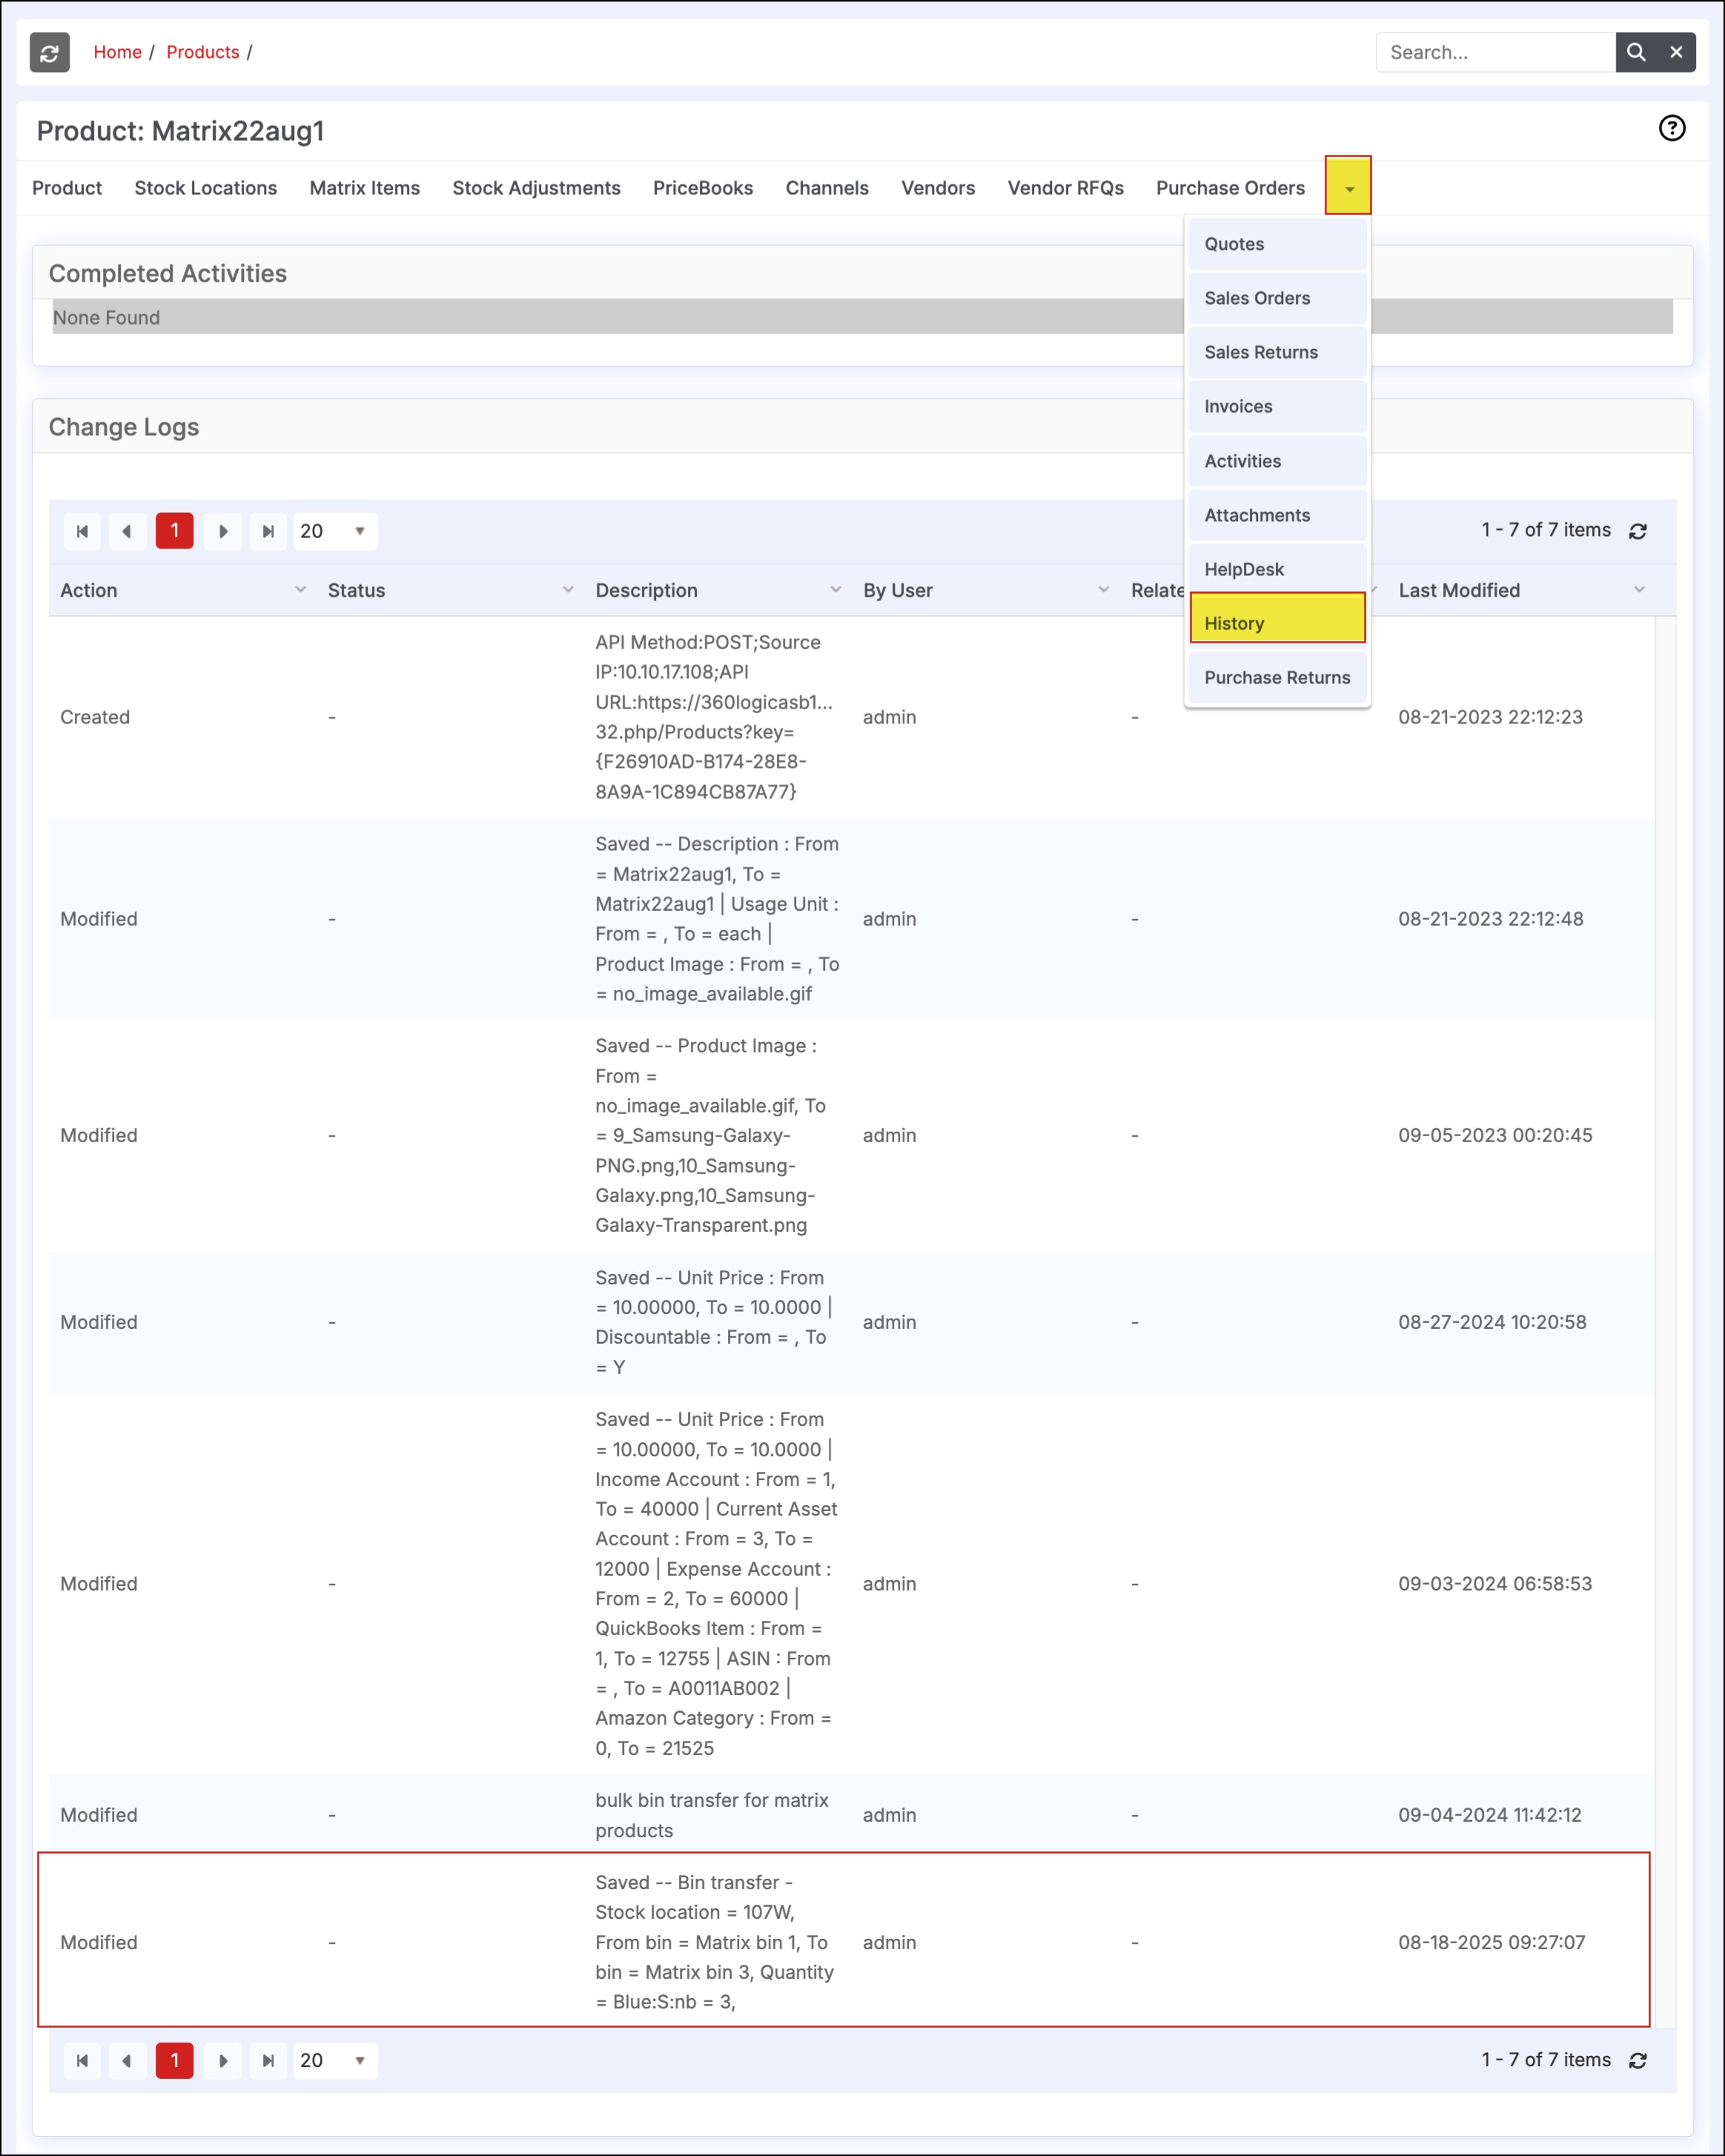Open the help question mark icon
1725x2156 pixels.
1672,128
